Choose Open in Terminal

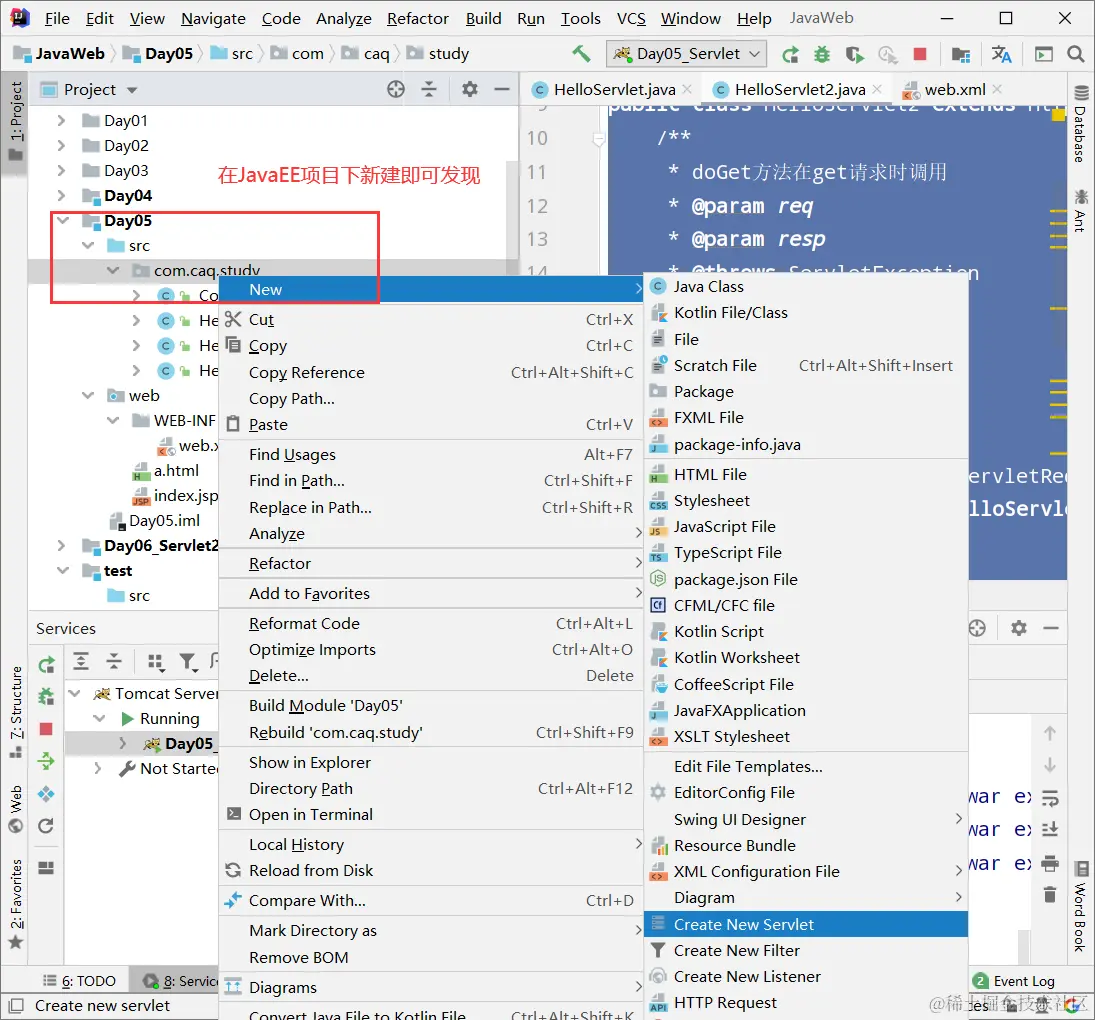click(431, 814)
